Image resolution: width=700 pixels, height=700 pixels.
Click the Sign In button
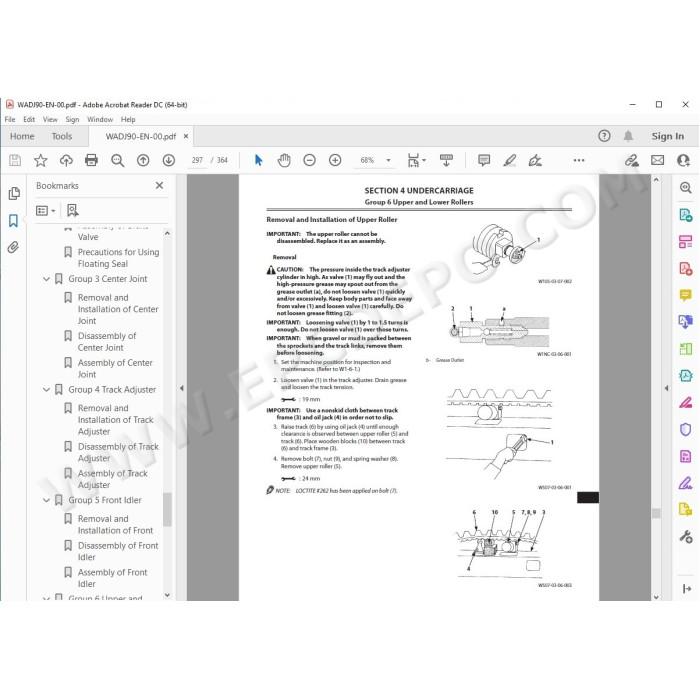[667, 136]
